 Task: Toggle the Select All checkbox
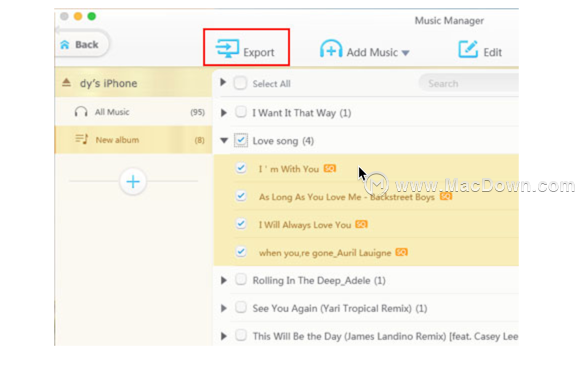(240, 83)
